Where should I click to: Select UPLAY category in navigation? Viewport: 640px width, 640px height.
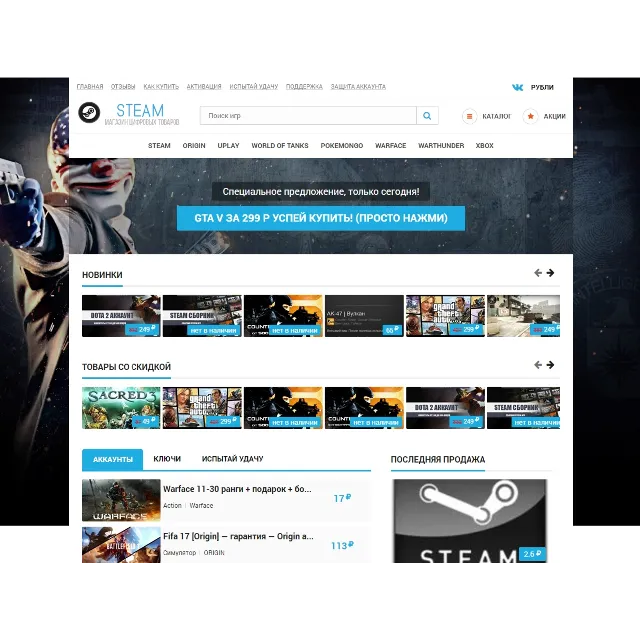(228, 146)
